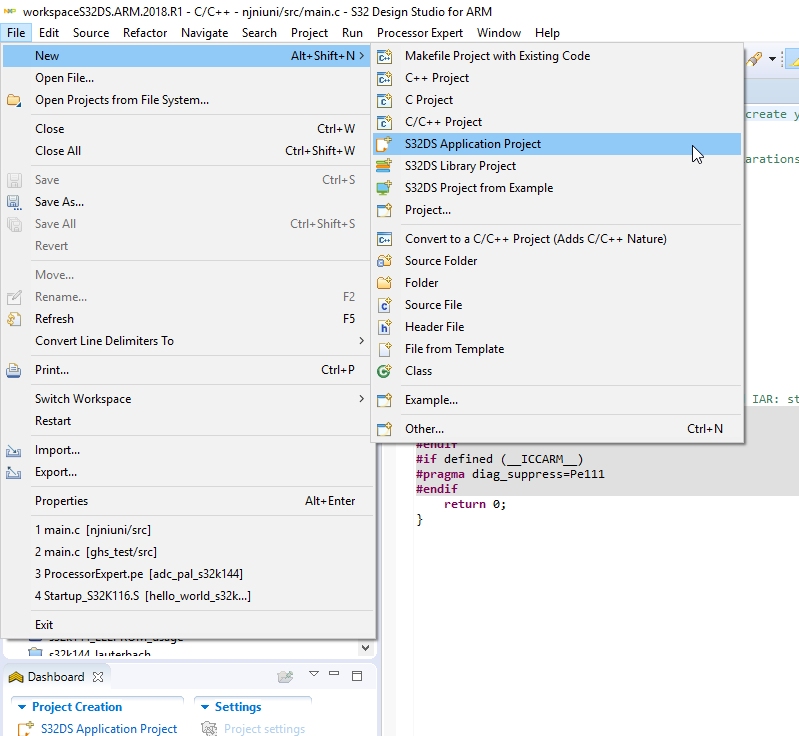Screen dimensions: 799x736
Task: Click the Dashboard toolbar folder icon
Action: 285,676
